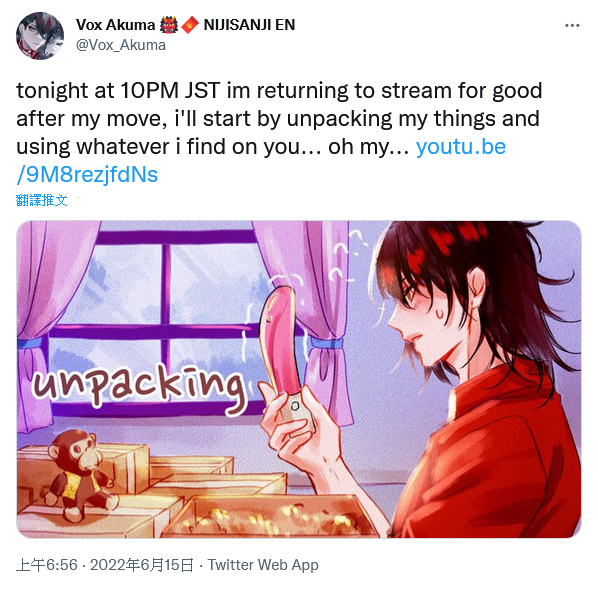Click Vox Akuma's round profile avatar

(40, 35)
